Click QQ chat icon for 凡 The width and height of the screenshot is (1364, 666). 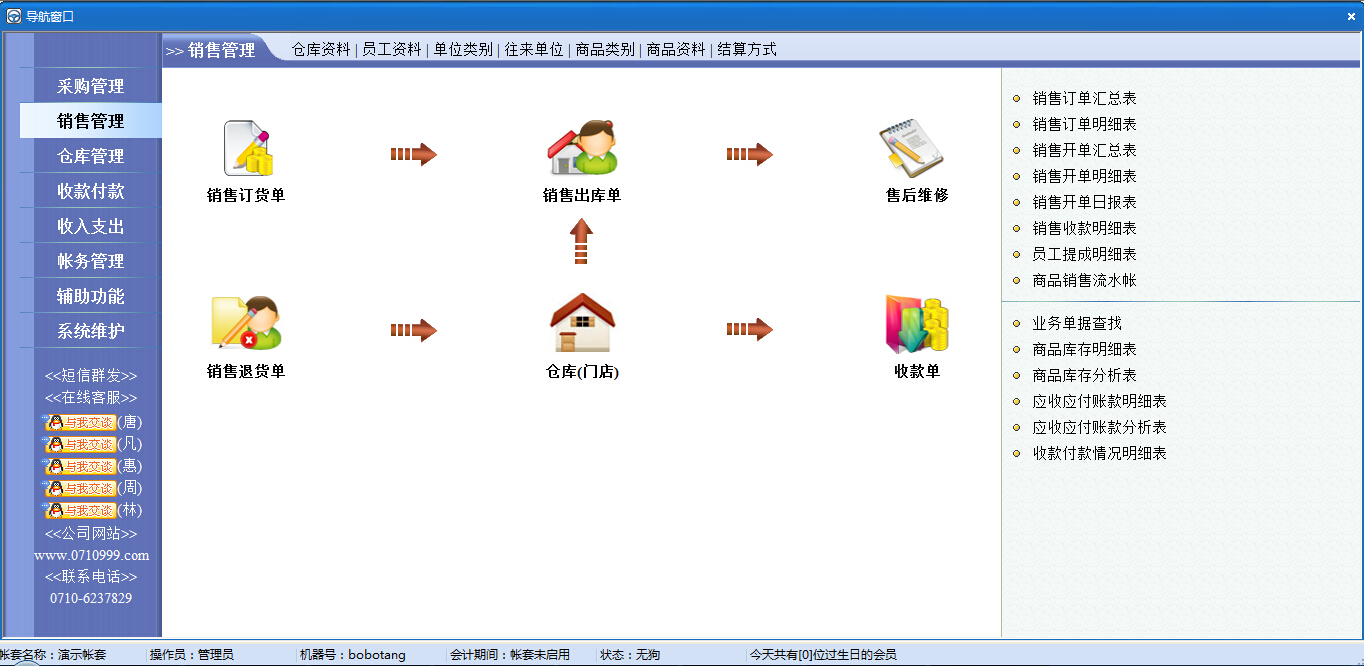click(81, 444)
